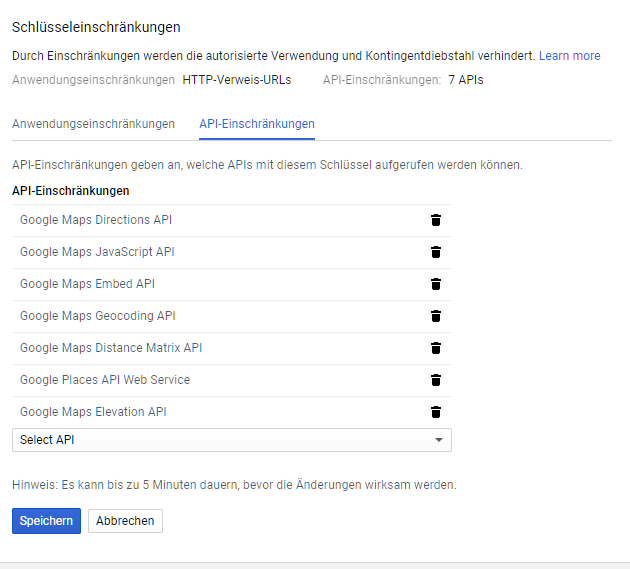Click the Select API dropdown arrow
Screen dimensions: 630x569
click(438, 440)
